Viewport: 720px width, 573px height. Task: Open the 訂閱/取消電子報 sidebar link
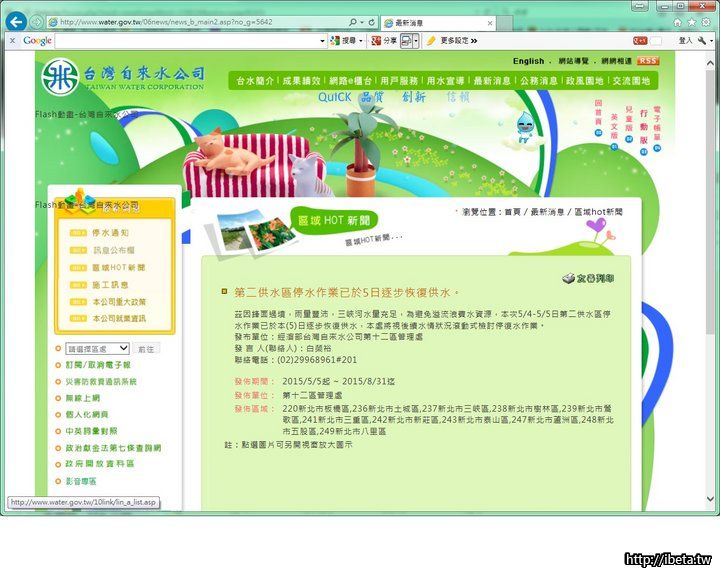tap(98, 365)
